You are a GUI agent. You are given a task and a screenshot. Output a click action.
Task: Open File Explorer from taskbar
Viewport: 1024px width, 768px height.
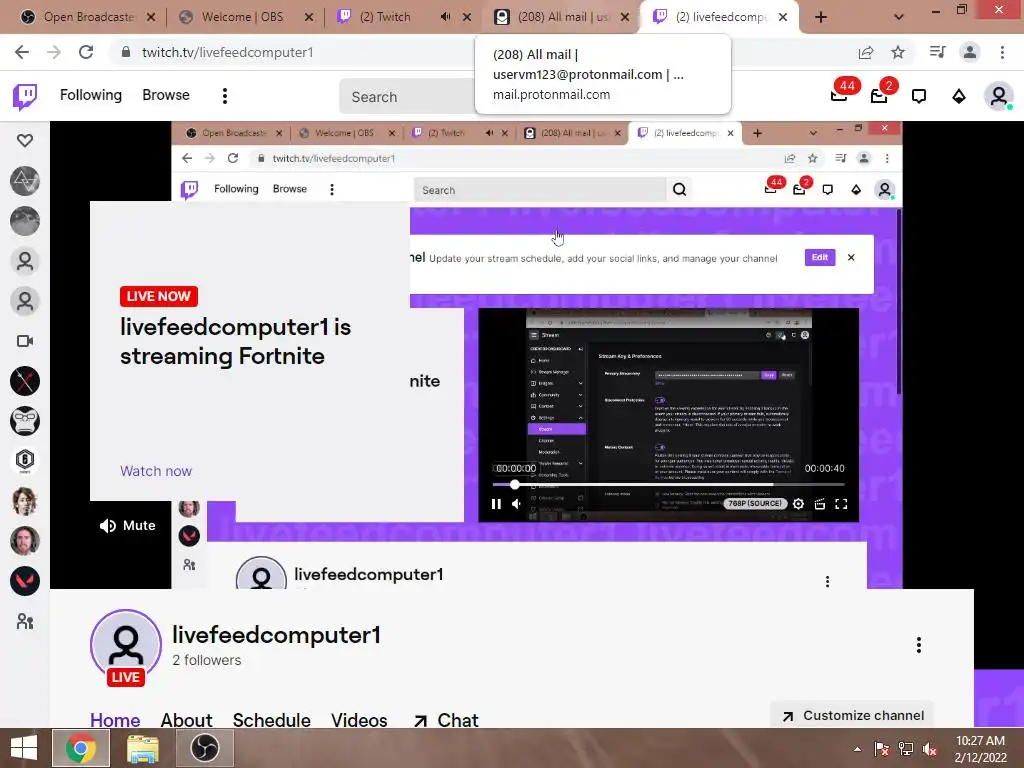pos(142,748)
